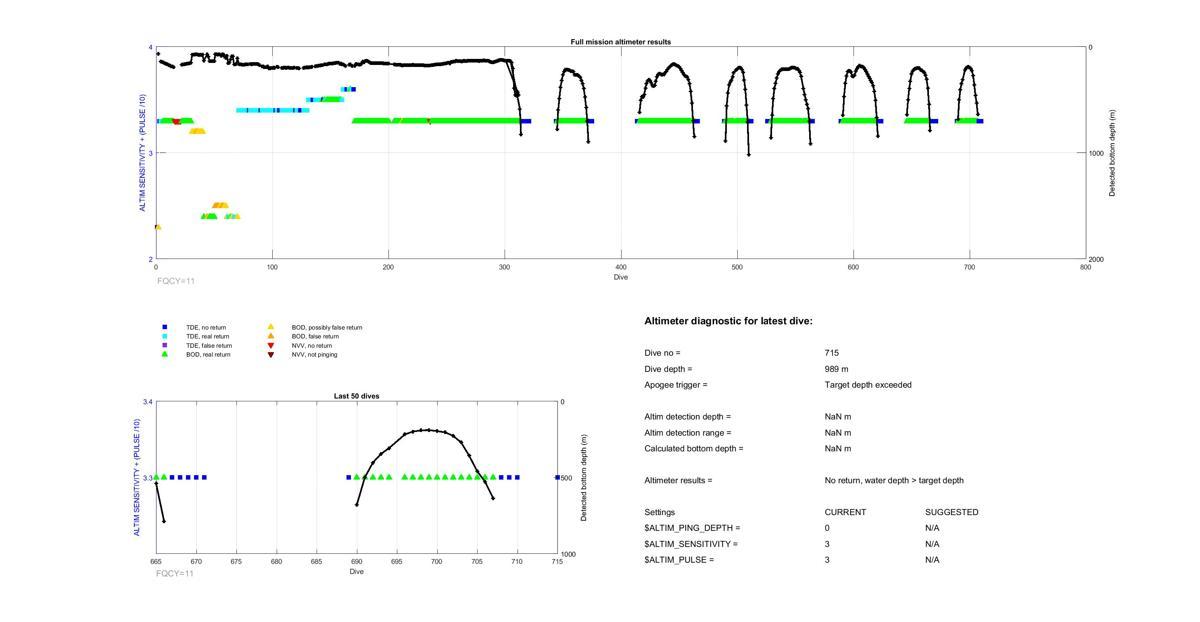
Task: Click the 'Calculated bottom depth =' label
Action: click(694, 449)
